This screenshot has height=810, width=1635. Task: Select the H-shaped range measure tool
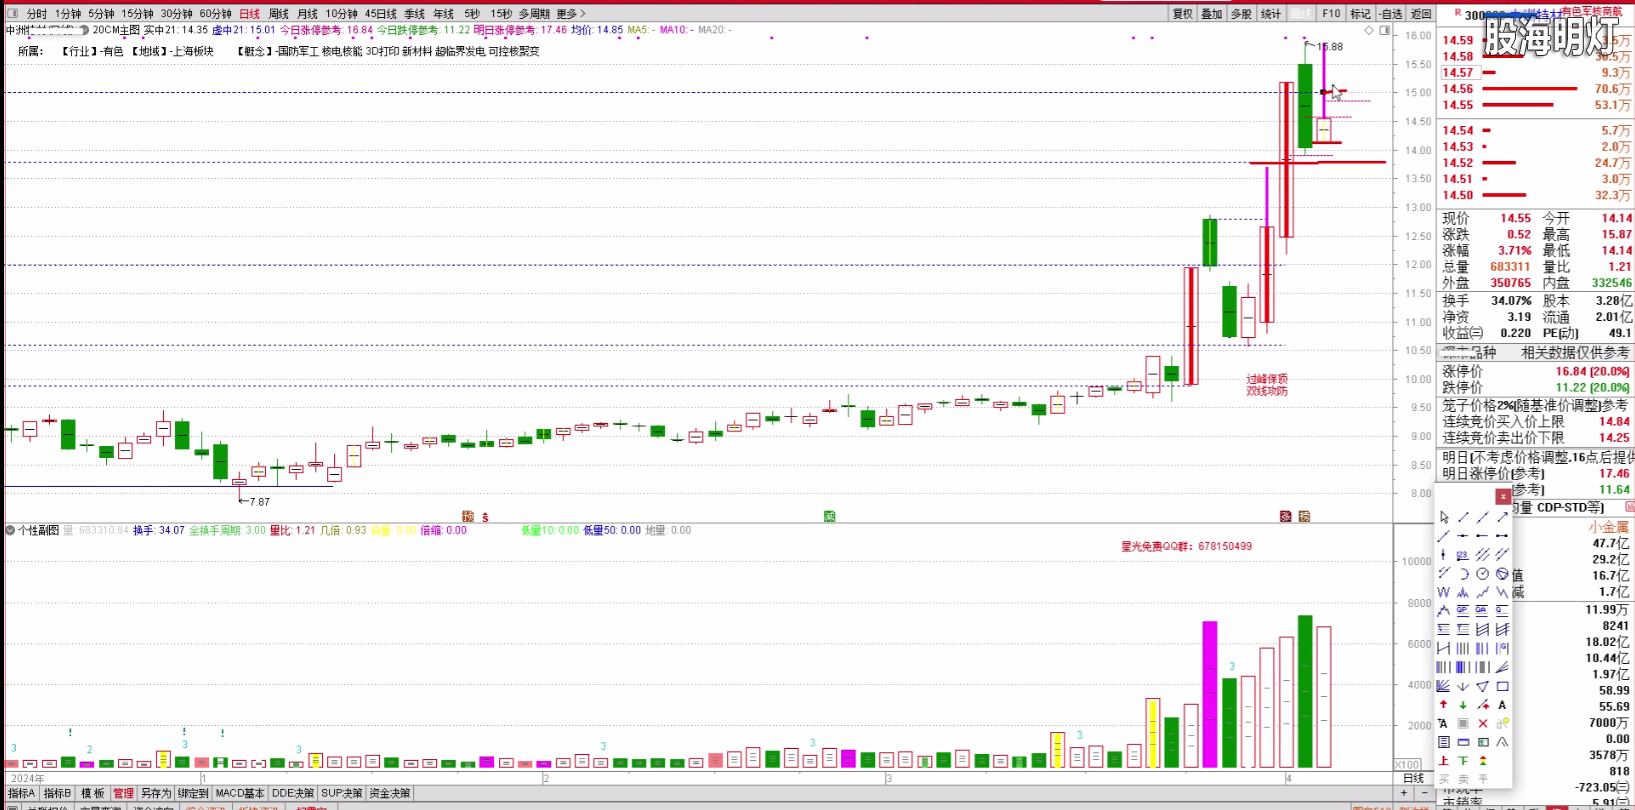coord(1444,648)
